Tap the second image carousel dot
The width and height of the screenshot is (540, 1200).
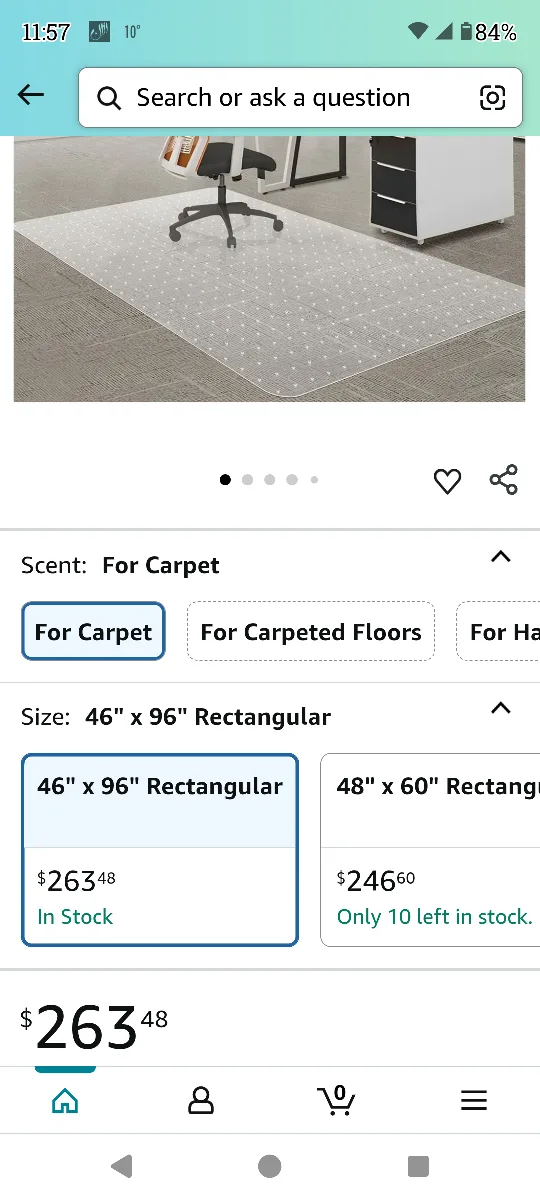click(x=247, y=480)
